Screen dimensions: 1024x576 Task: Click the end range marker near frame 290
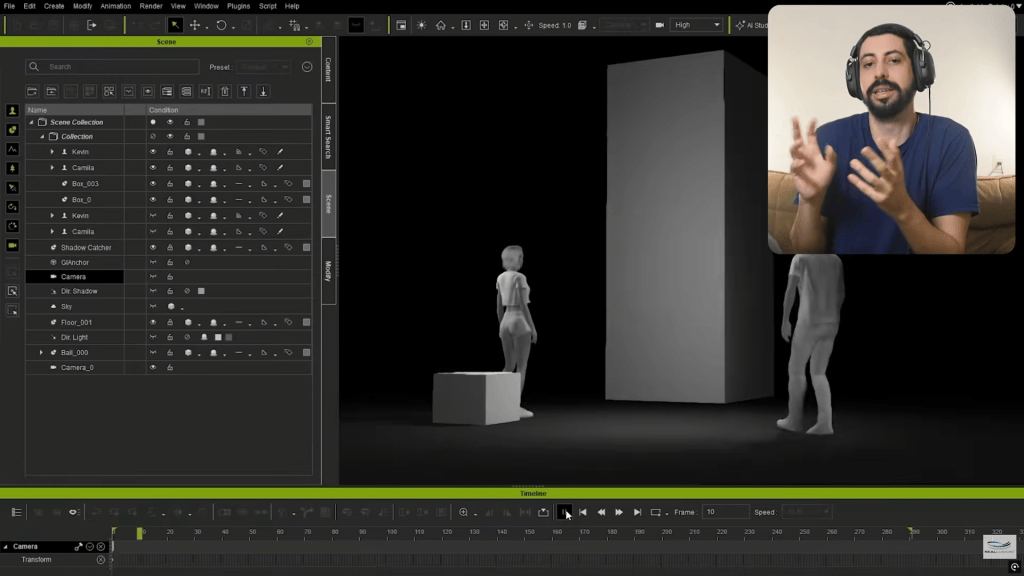910,532
